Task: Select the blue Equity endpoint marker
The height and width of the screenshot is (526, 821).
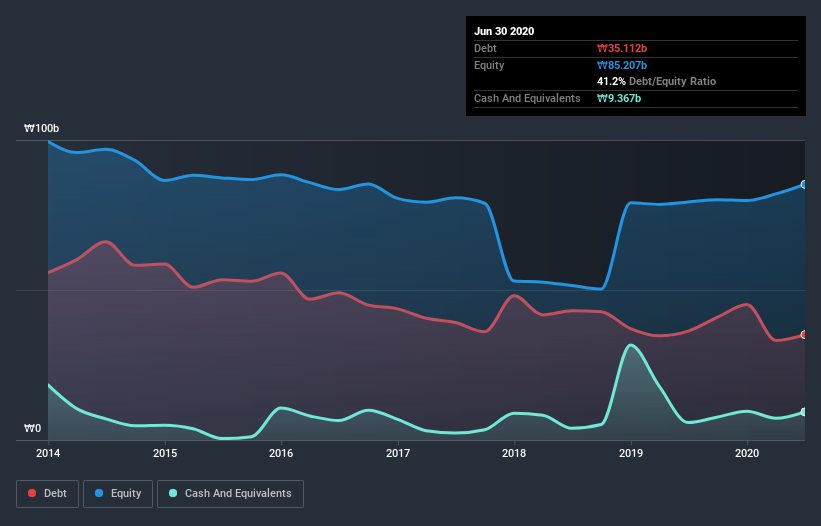Action: point(804,185)
